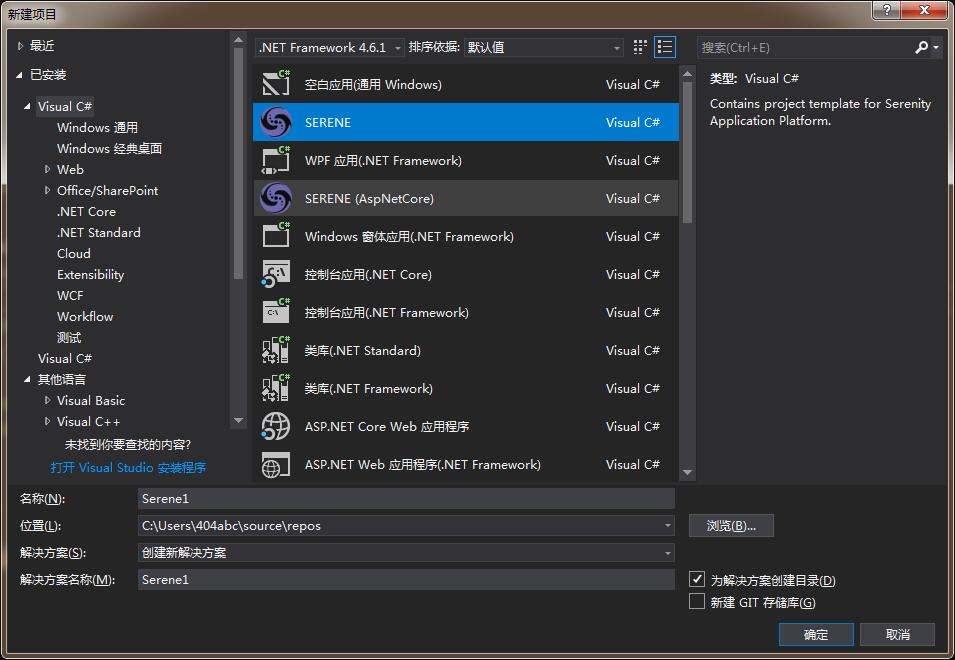Select Windows 经典桌面 category
The width and height of the screenshot is (955, 660).
[x=110, y=149]
